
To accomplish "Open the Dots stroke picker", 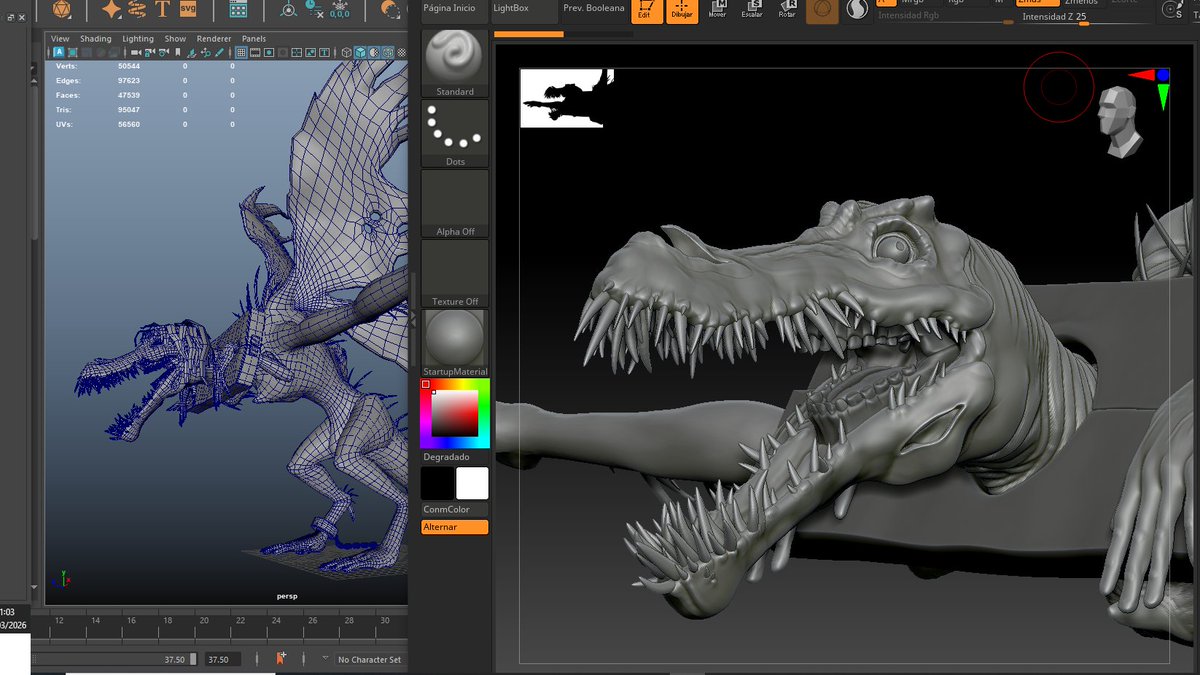I will pos(455,133).
